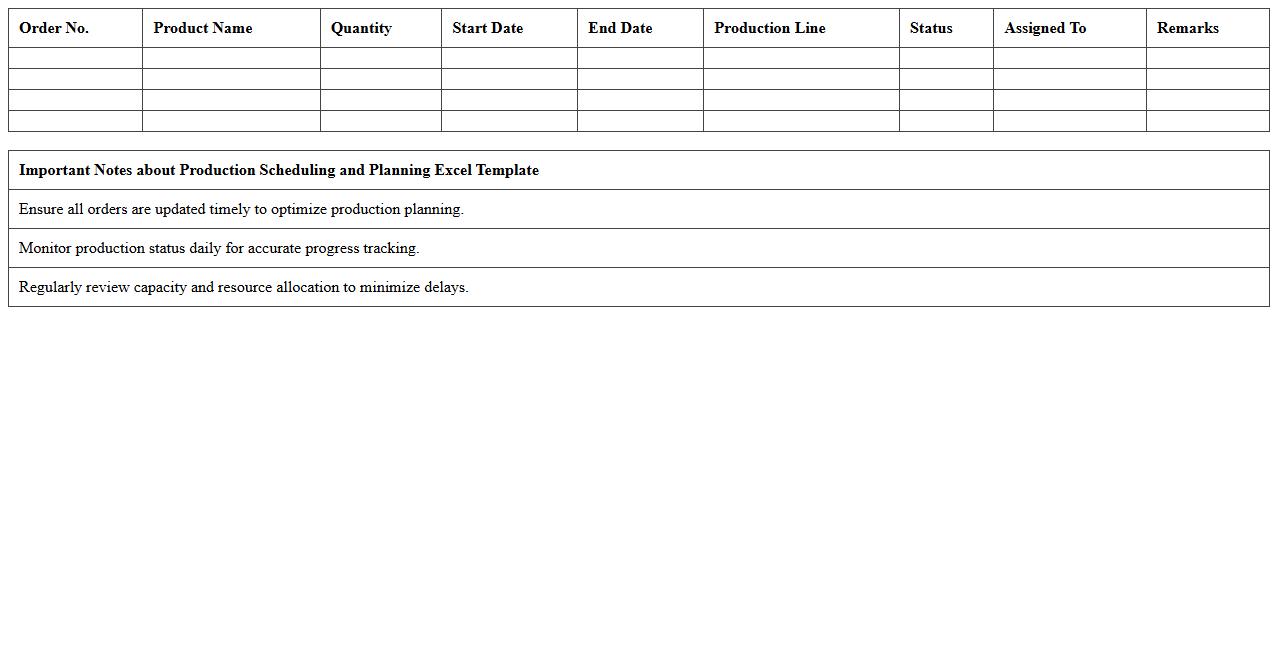Image resolution: width=1278 pixels, height=650 pixels.
Task: Click the first empty Status cell
Action: [945, 57]
